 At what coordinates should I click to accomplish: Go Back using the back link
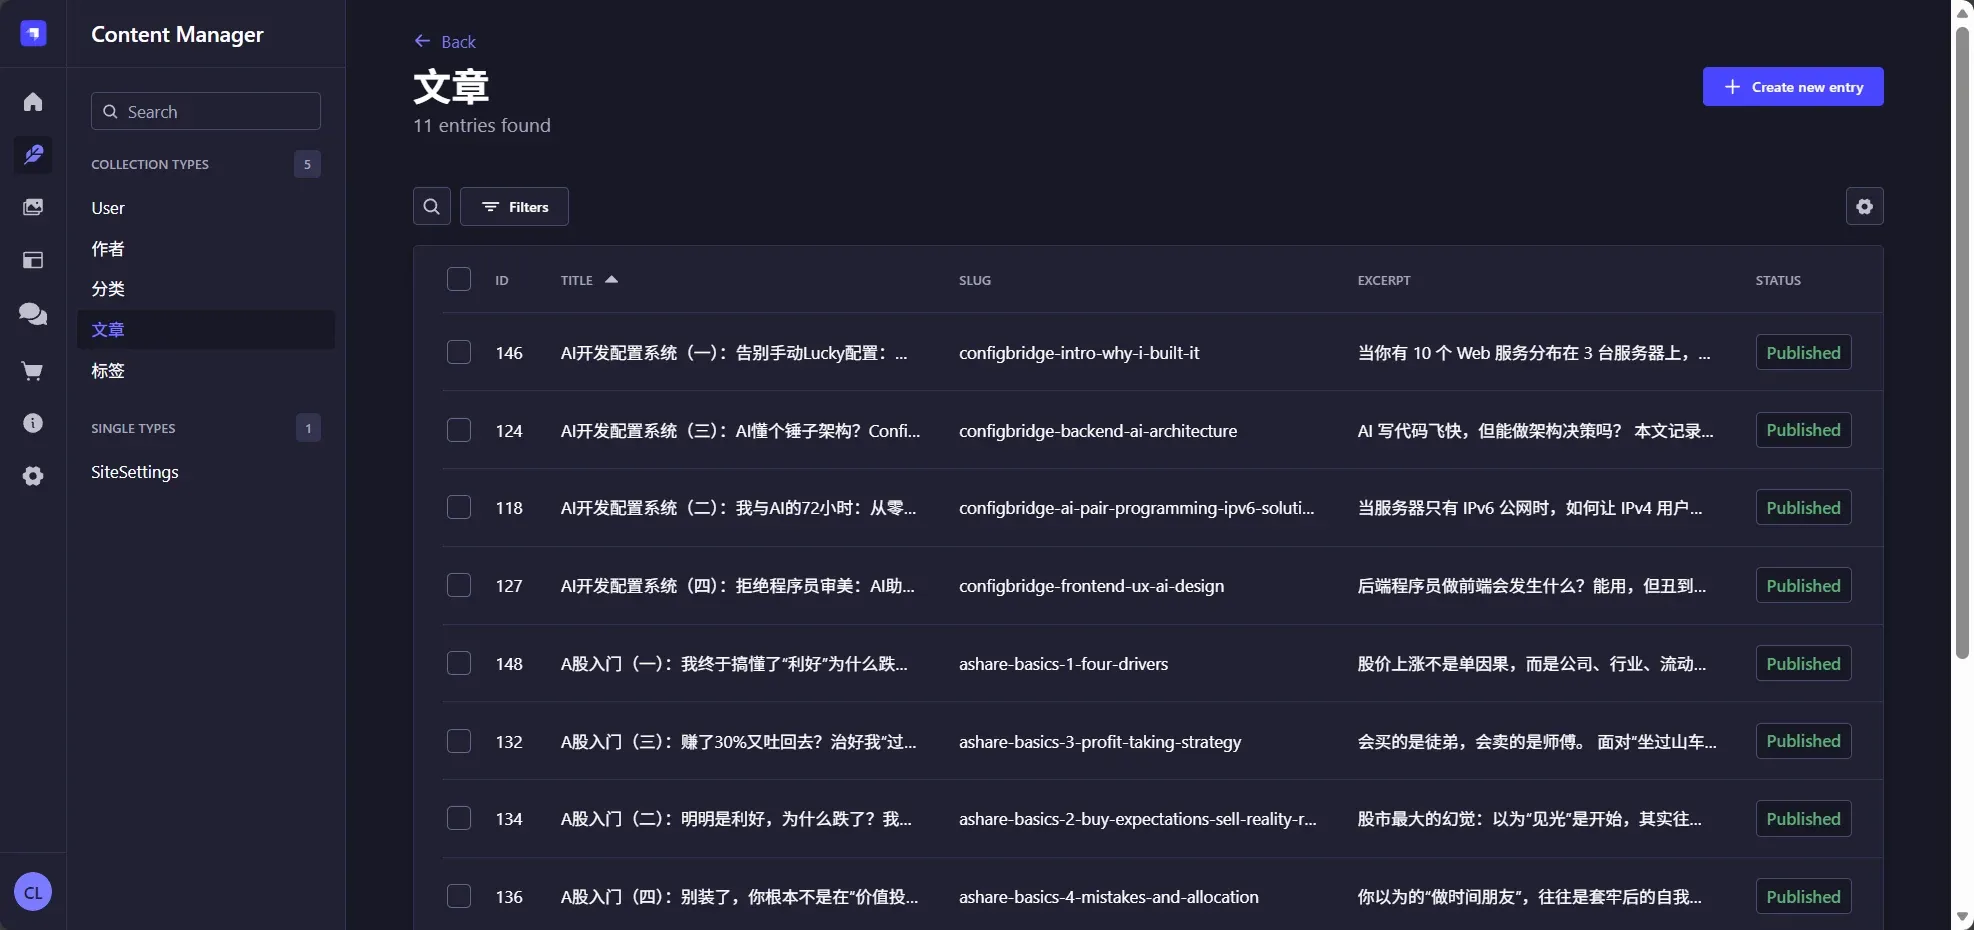tap(445, 42)
